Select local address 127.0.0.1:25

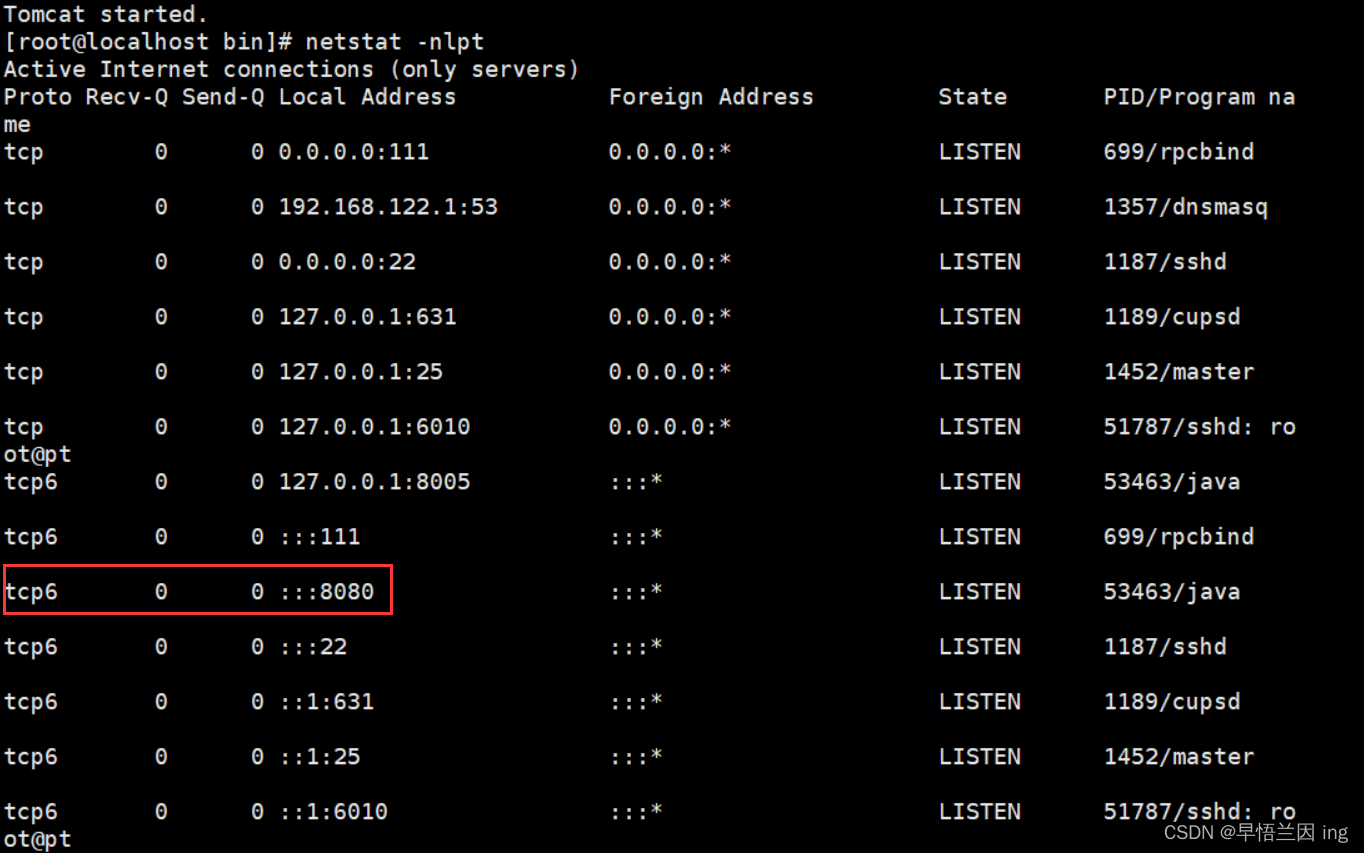[361, 372]
